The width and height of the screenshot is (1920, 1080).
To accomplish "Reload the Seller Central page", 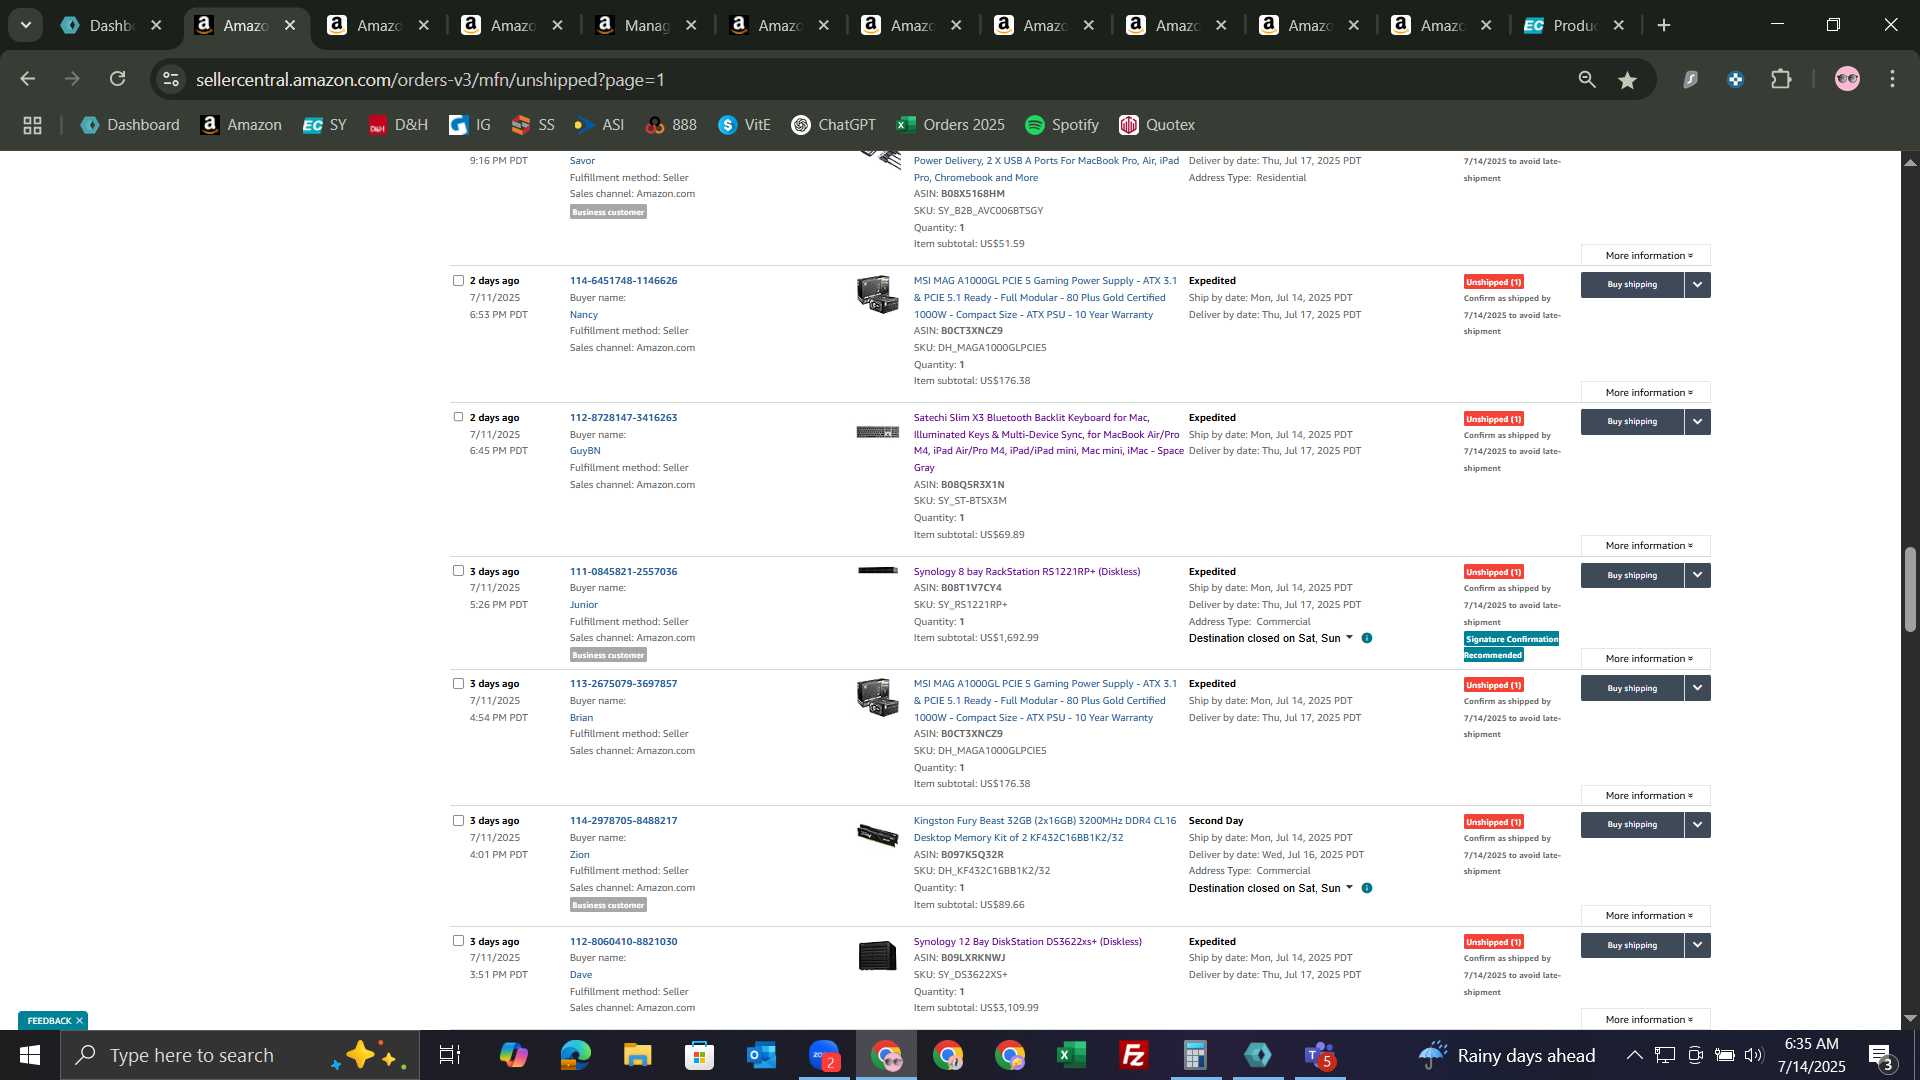I will (x=118, y=79).
